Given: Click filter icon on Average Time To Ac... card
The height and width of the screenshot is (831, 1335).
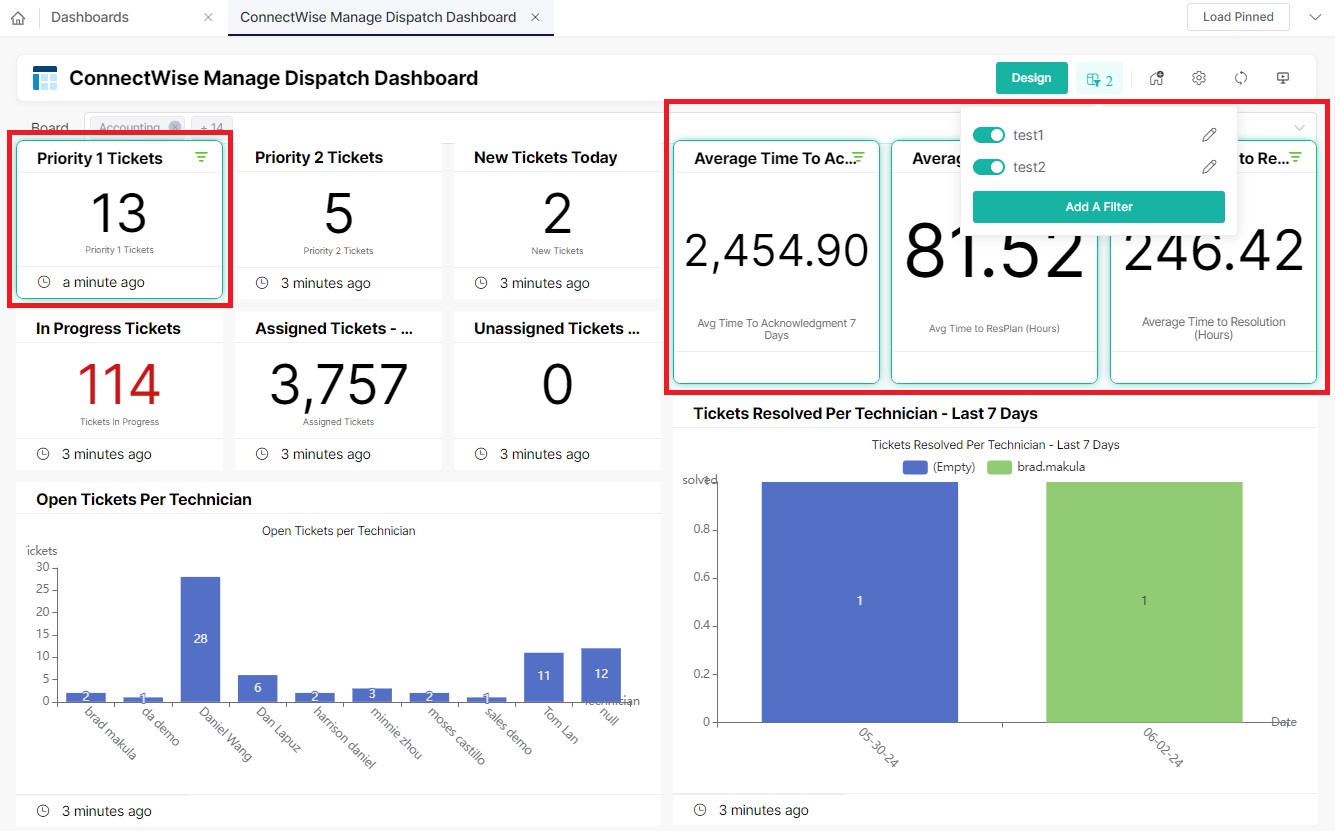Looking at the screenshot, I should tap(858, 157).
